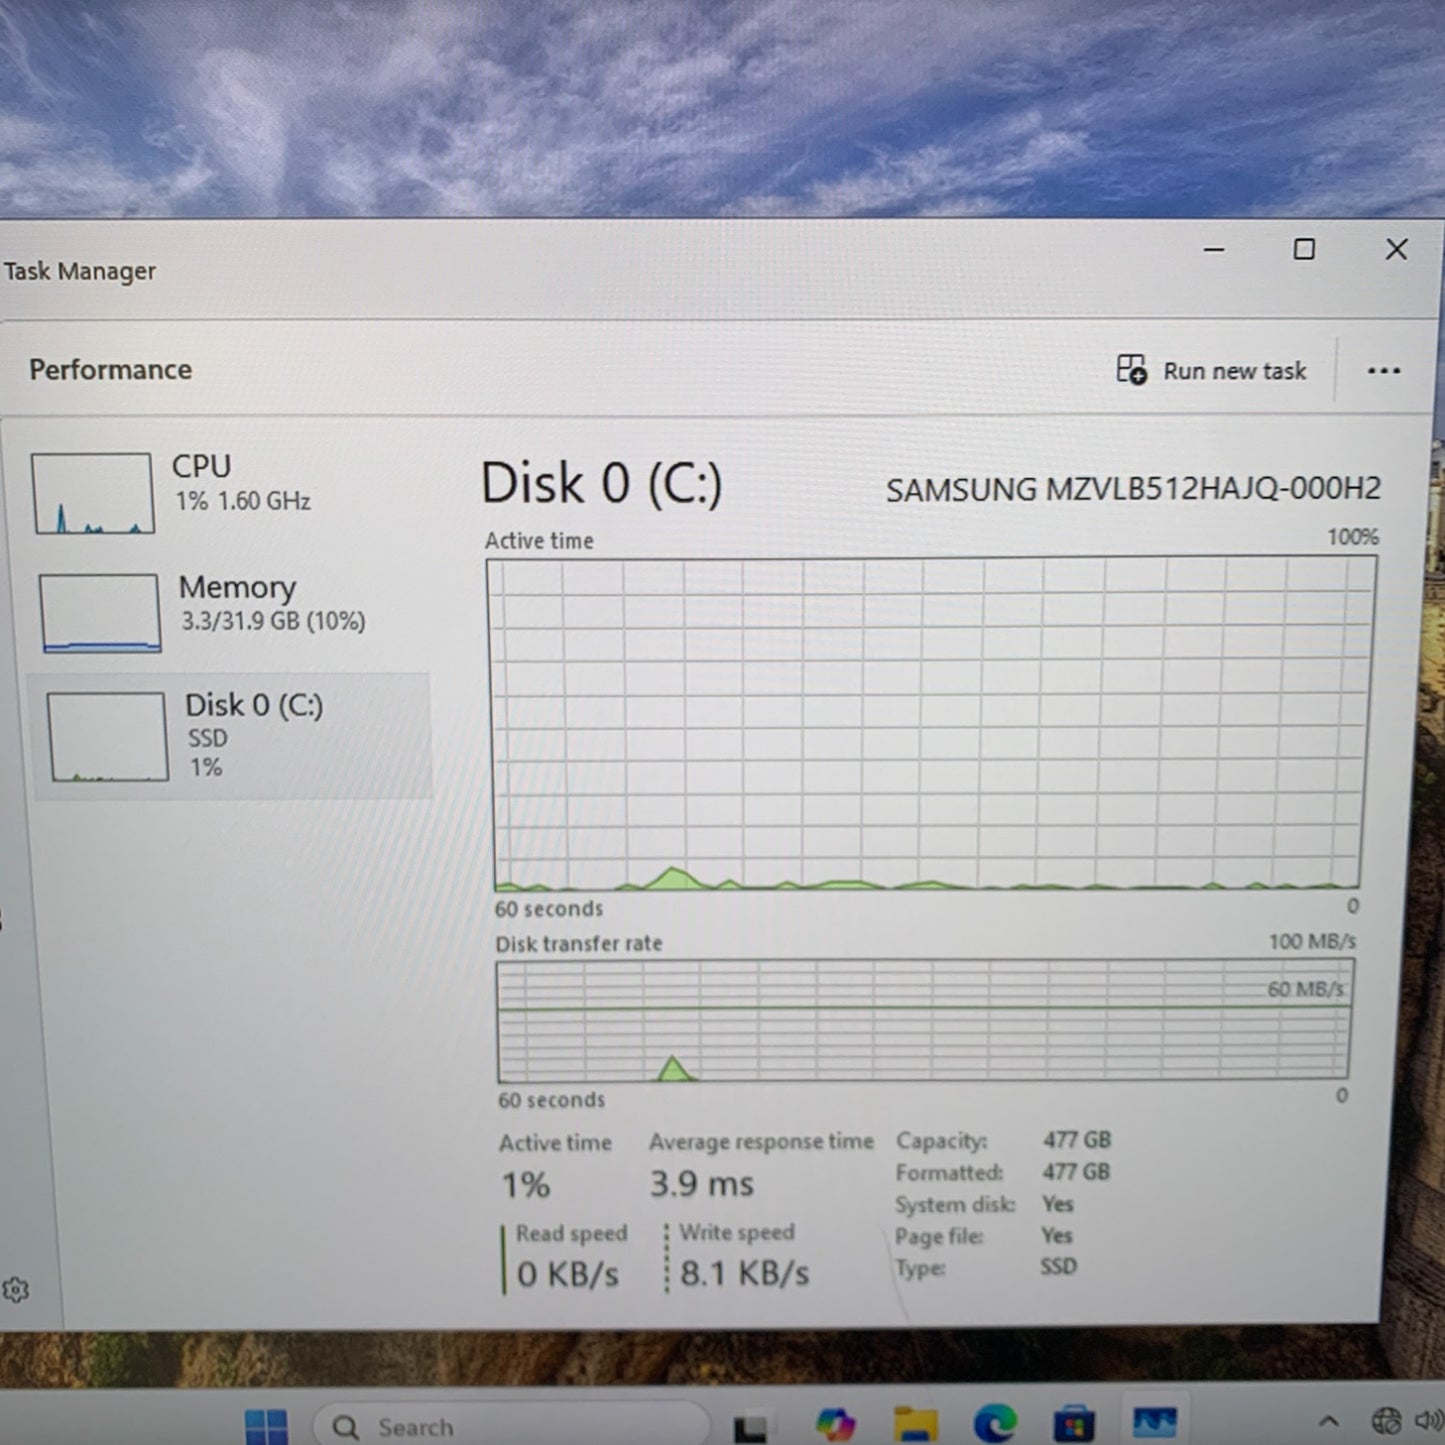Open the Memory performance entry
The height and width of the screenshot is (1445, 1445).
[x=232, y=611]
